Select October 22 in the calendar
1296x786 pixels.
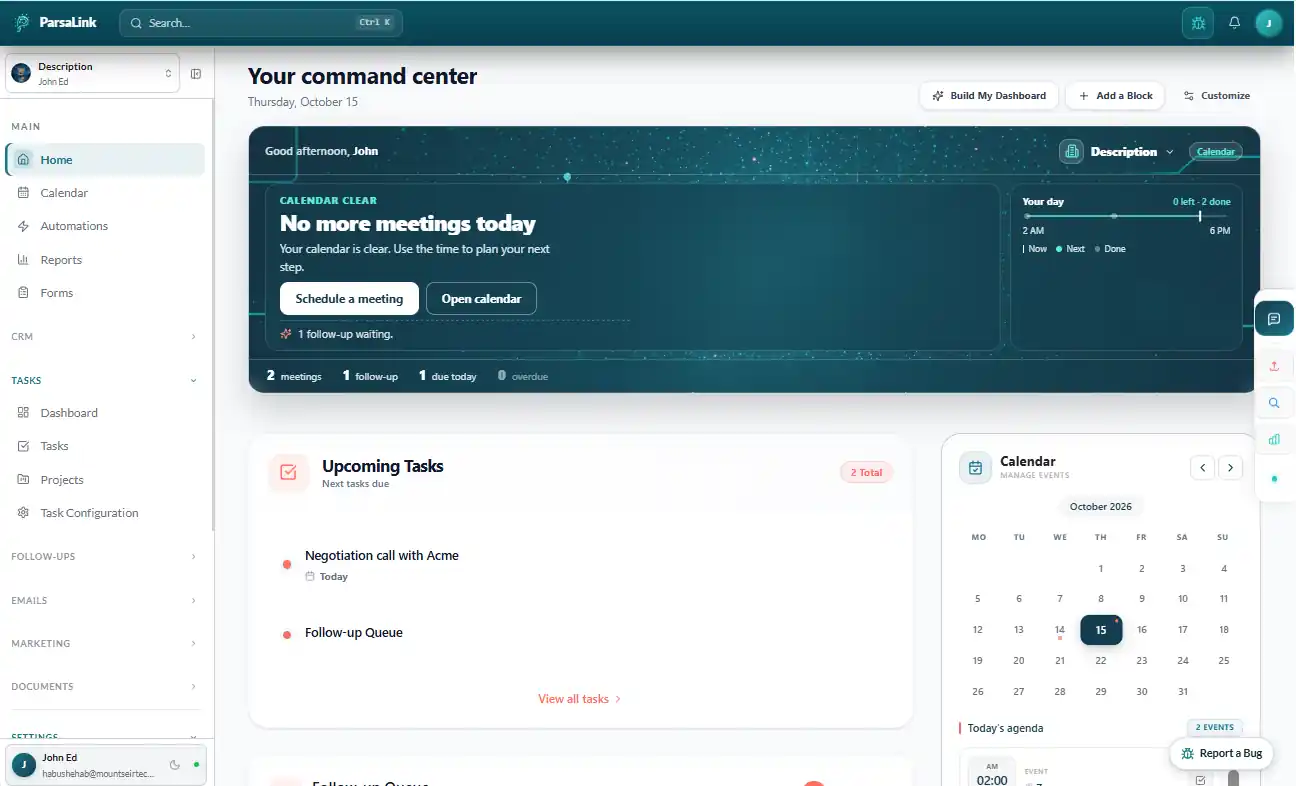coord(1100,660)
